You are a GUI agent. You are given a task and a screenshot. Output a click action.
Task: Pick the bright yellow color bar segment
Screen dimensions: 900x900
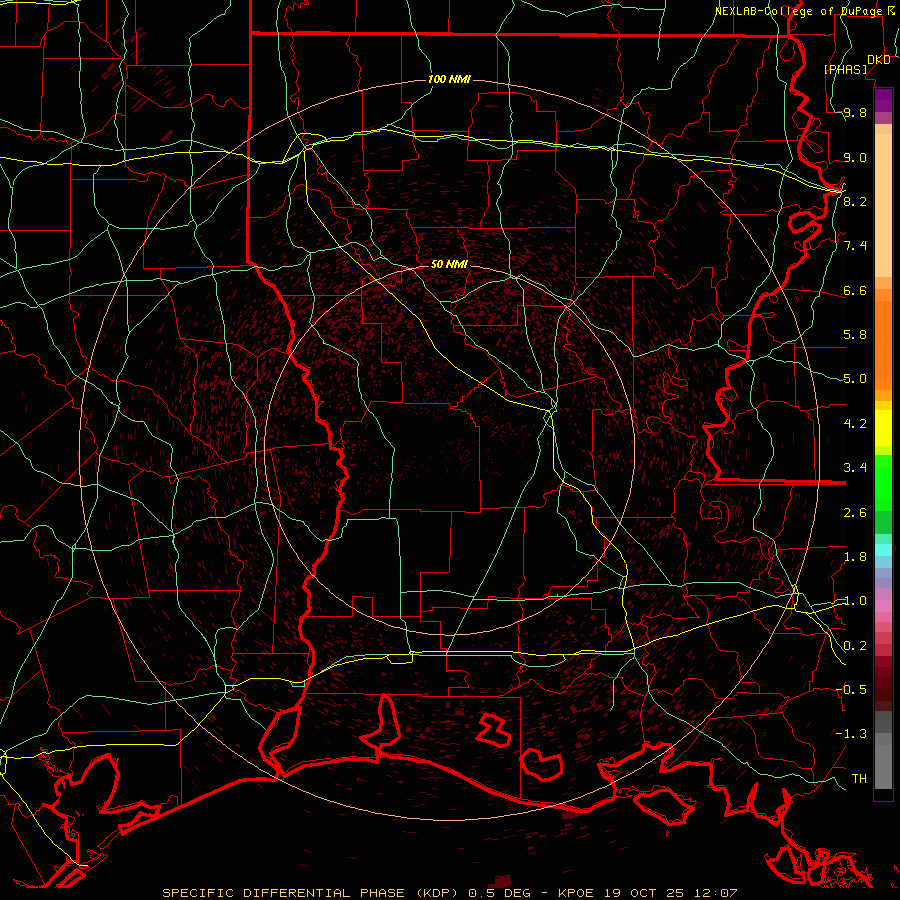pos(883,428)
